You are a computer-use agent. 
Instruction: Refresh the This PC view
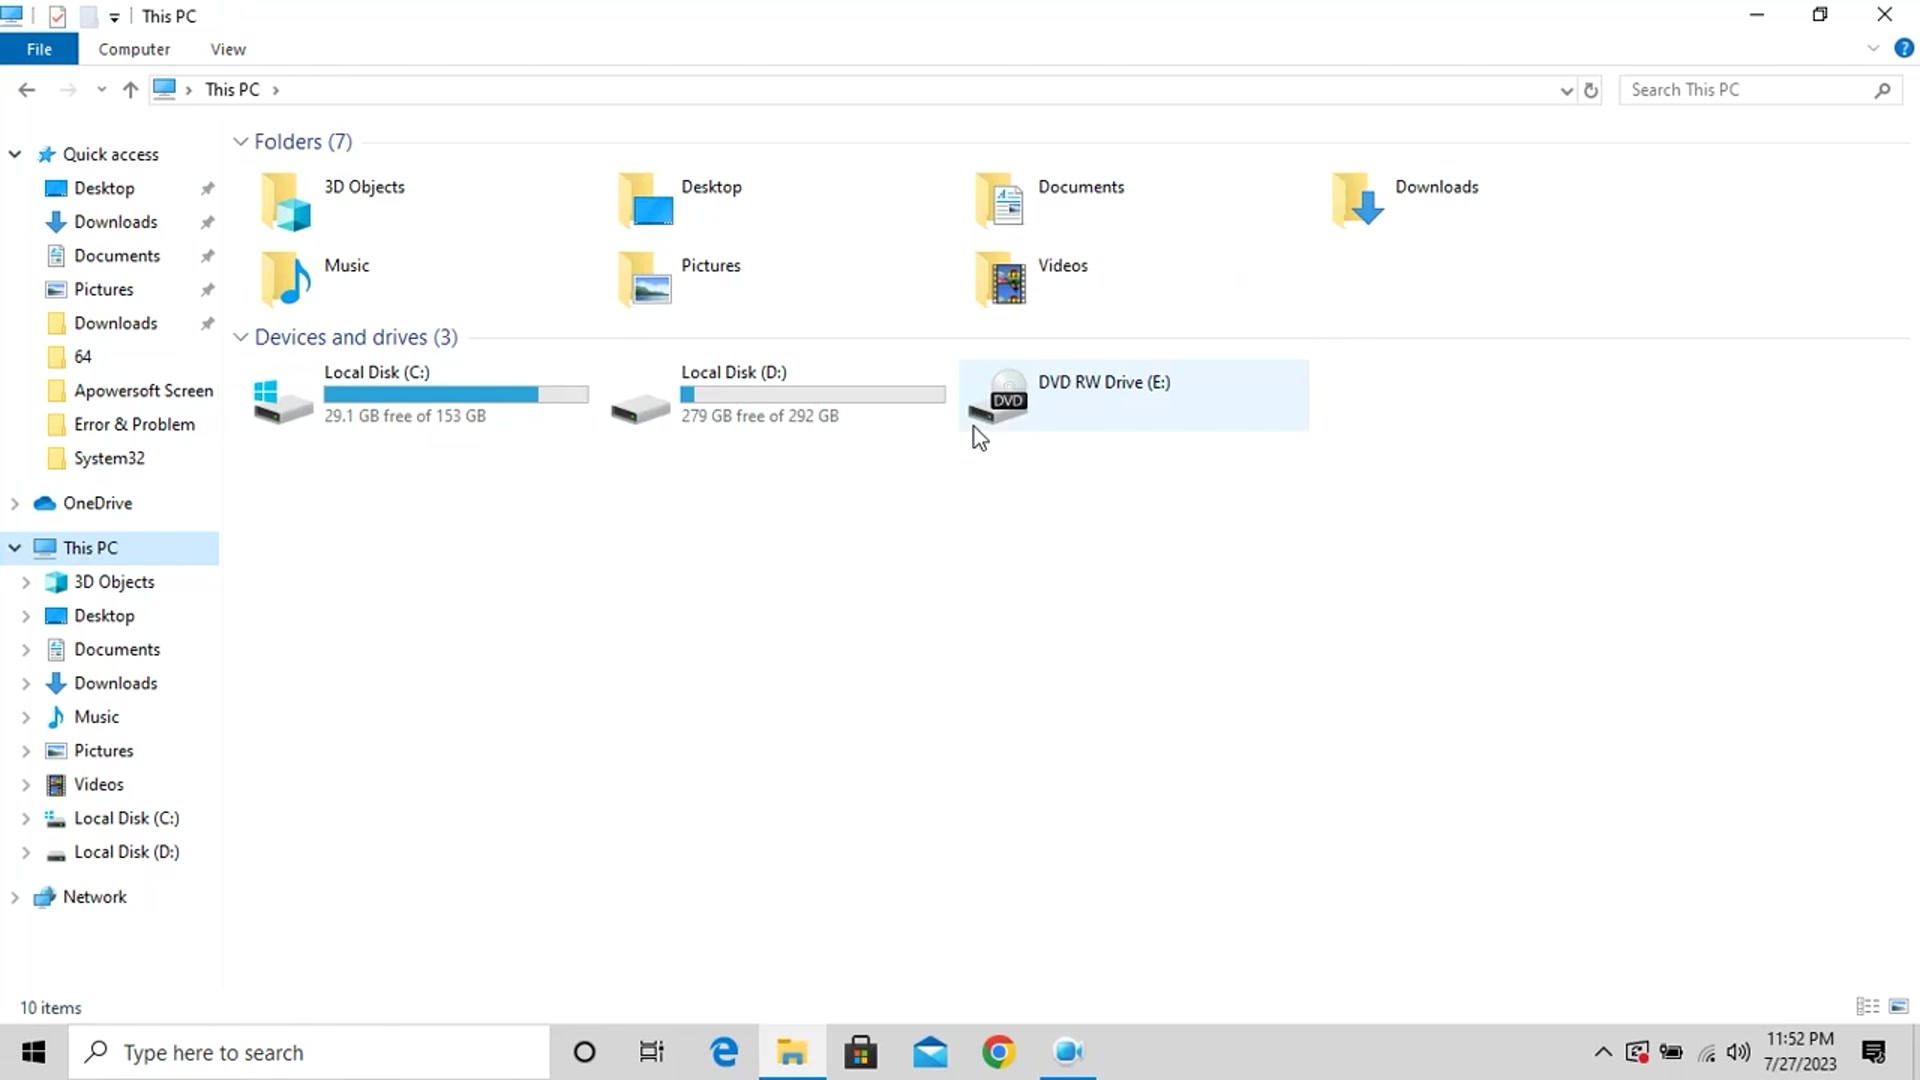click(1591, 90)
